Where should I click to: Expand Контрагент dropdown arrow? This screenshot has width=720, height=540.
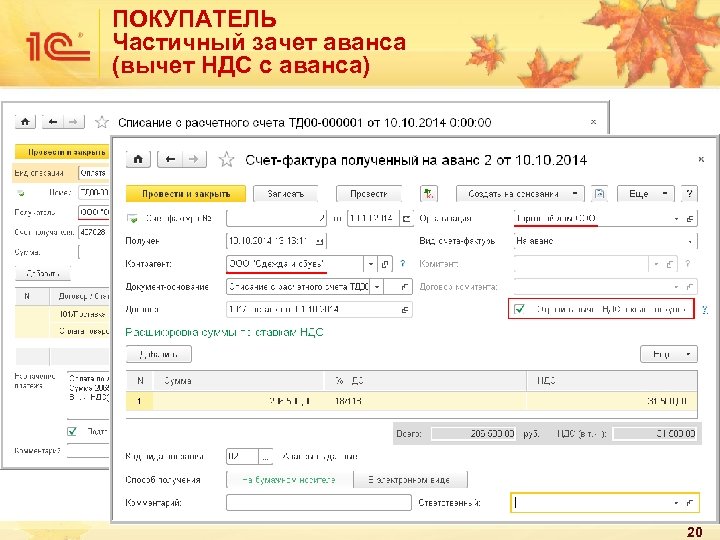(371, 264)
